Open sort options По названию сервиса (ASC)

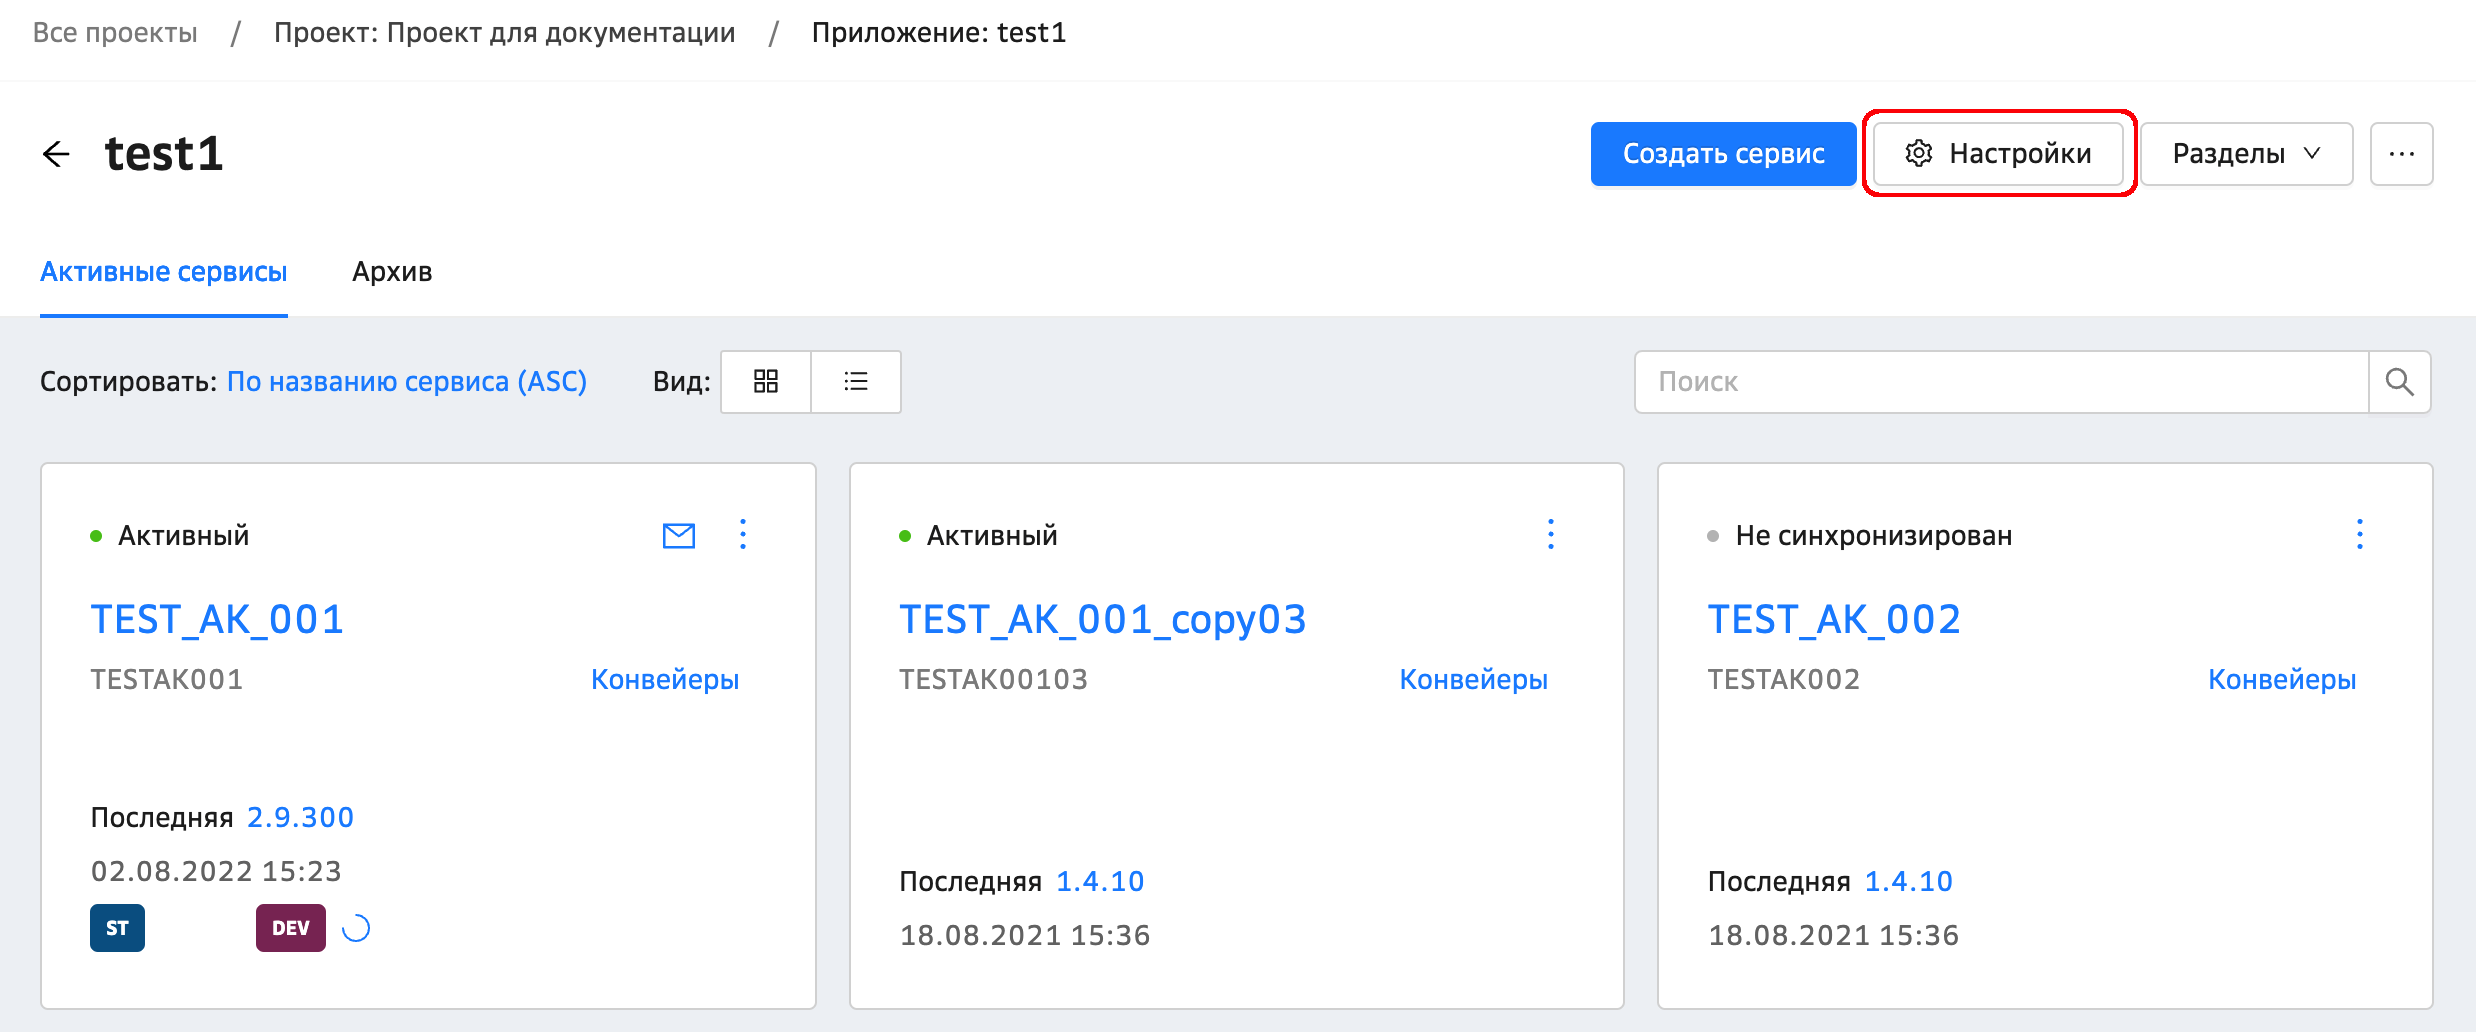coord(406,382)
